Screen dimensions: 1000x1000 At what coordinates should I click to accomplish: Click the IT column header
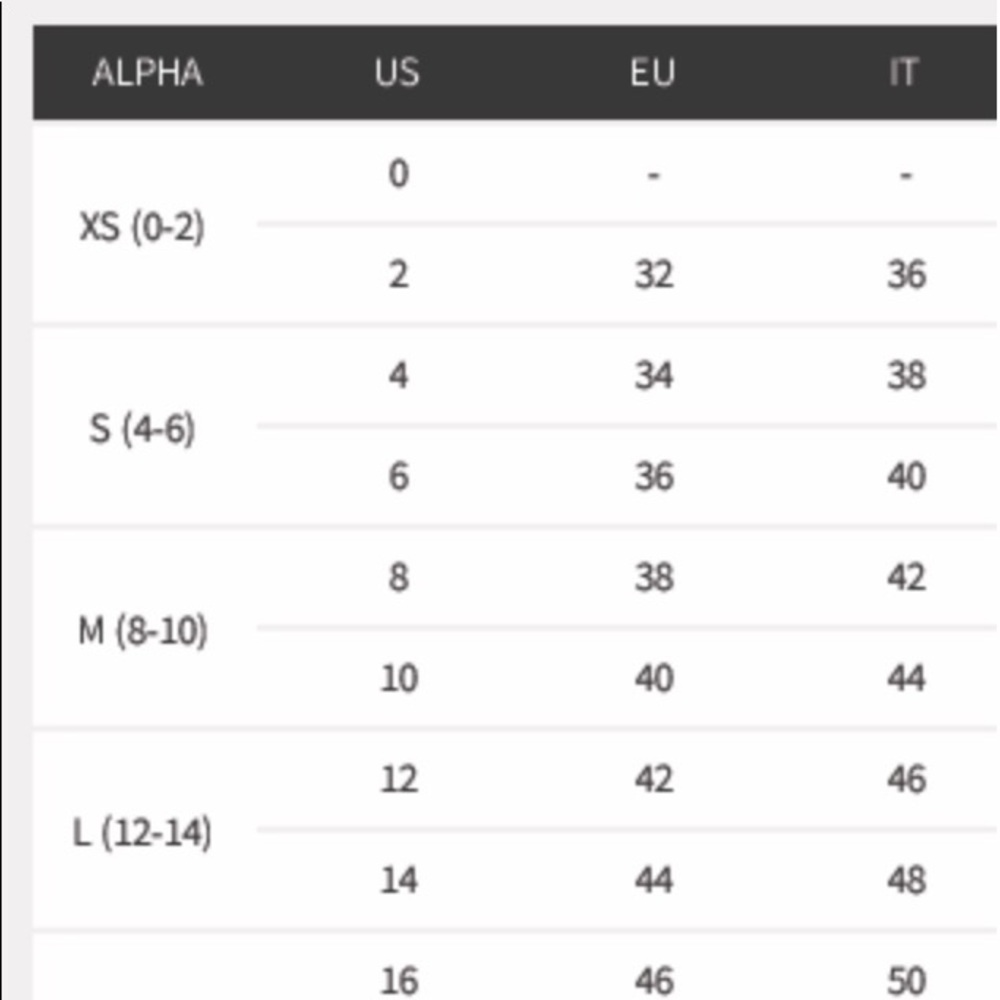click(x=903, y=73)
